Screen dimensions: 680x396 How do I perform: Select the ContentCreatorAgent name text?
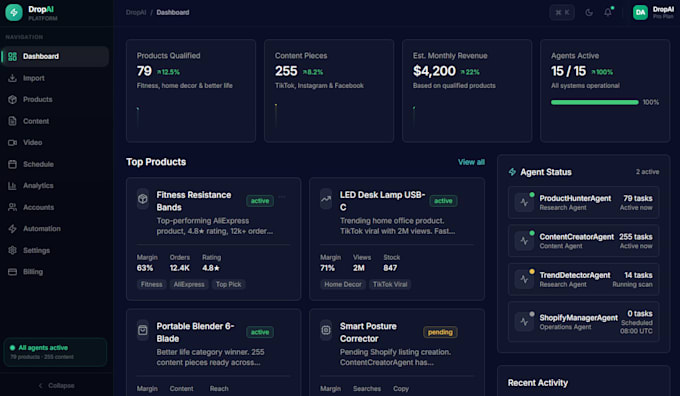pyautogui.click(x=576, y=237)
